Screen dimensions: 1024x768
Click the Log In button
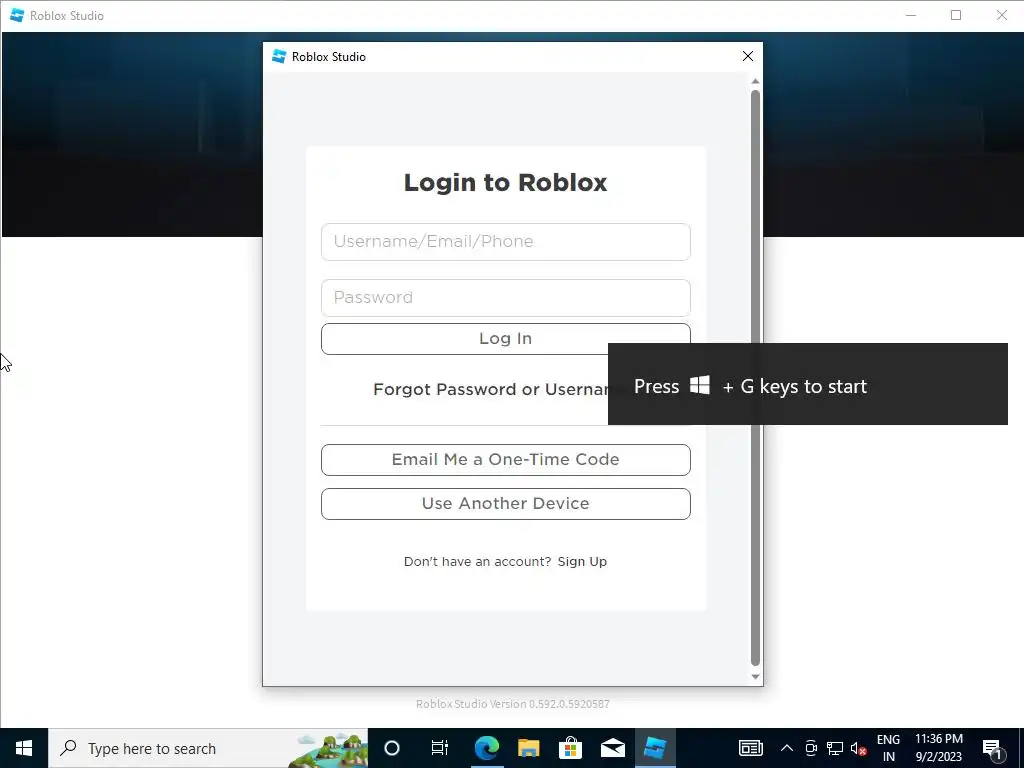tap(505, 339)
